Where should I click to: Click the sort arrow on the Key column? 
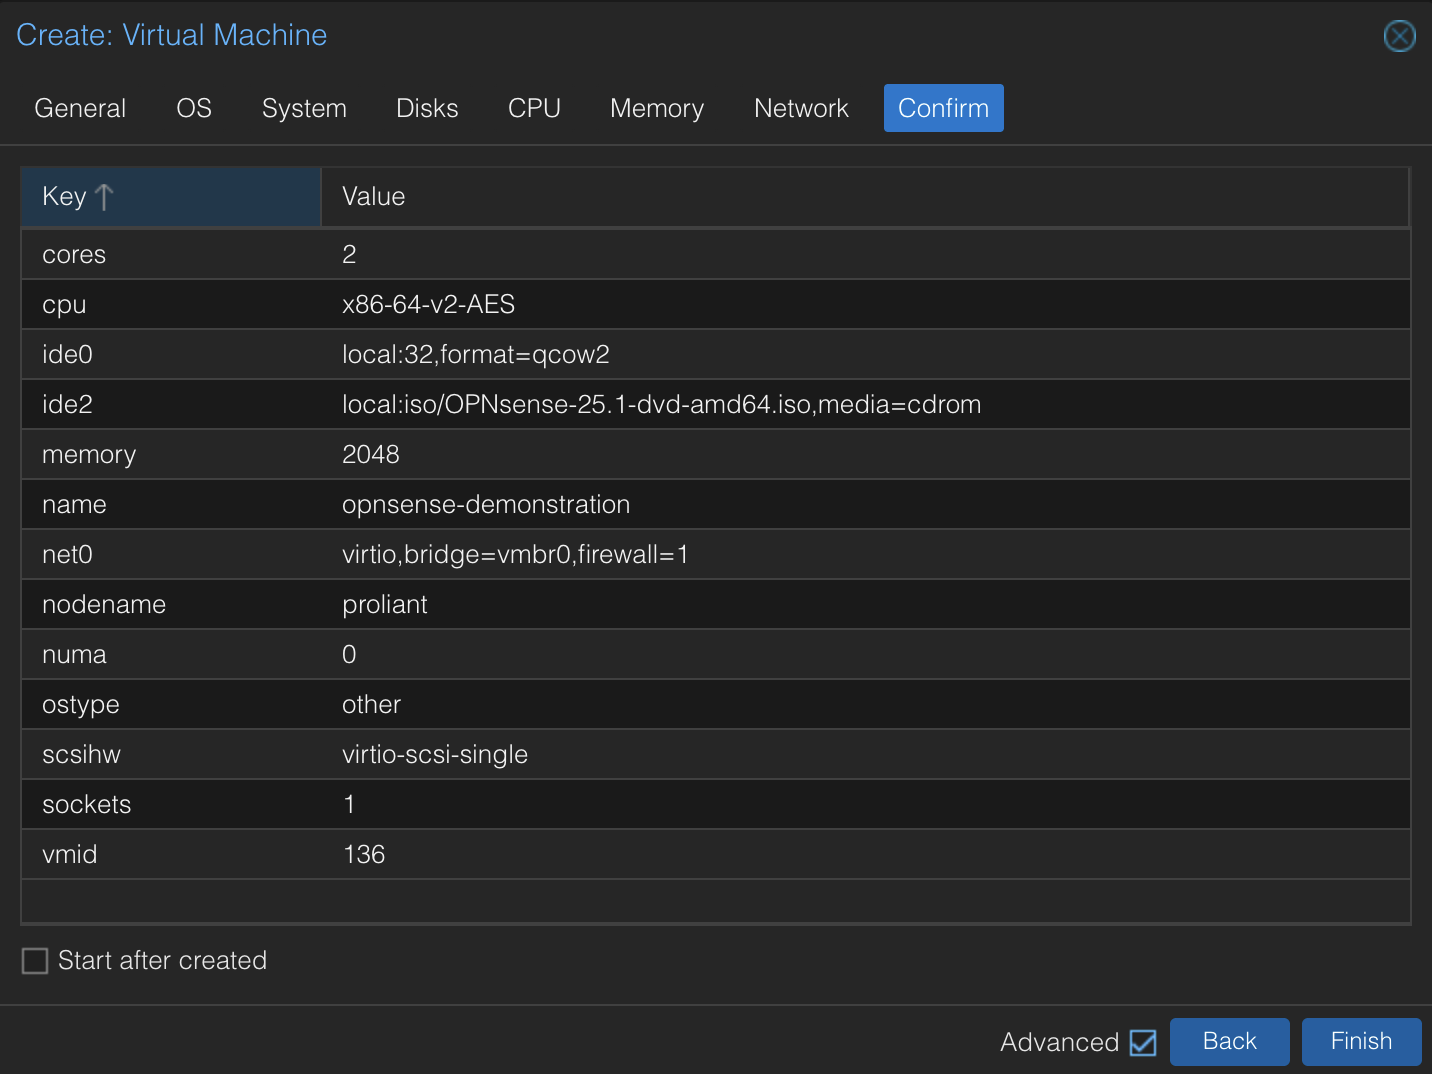104,197
